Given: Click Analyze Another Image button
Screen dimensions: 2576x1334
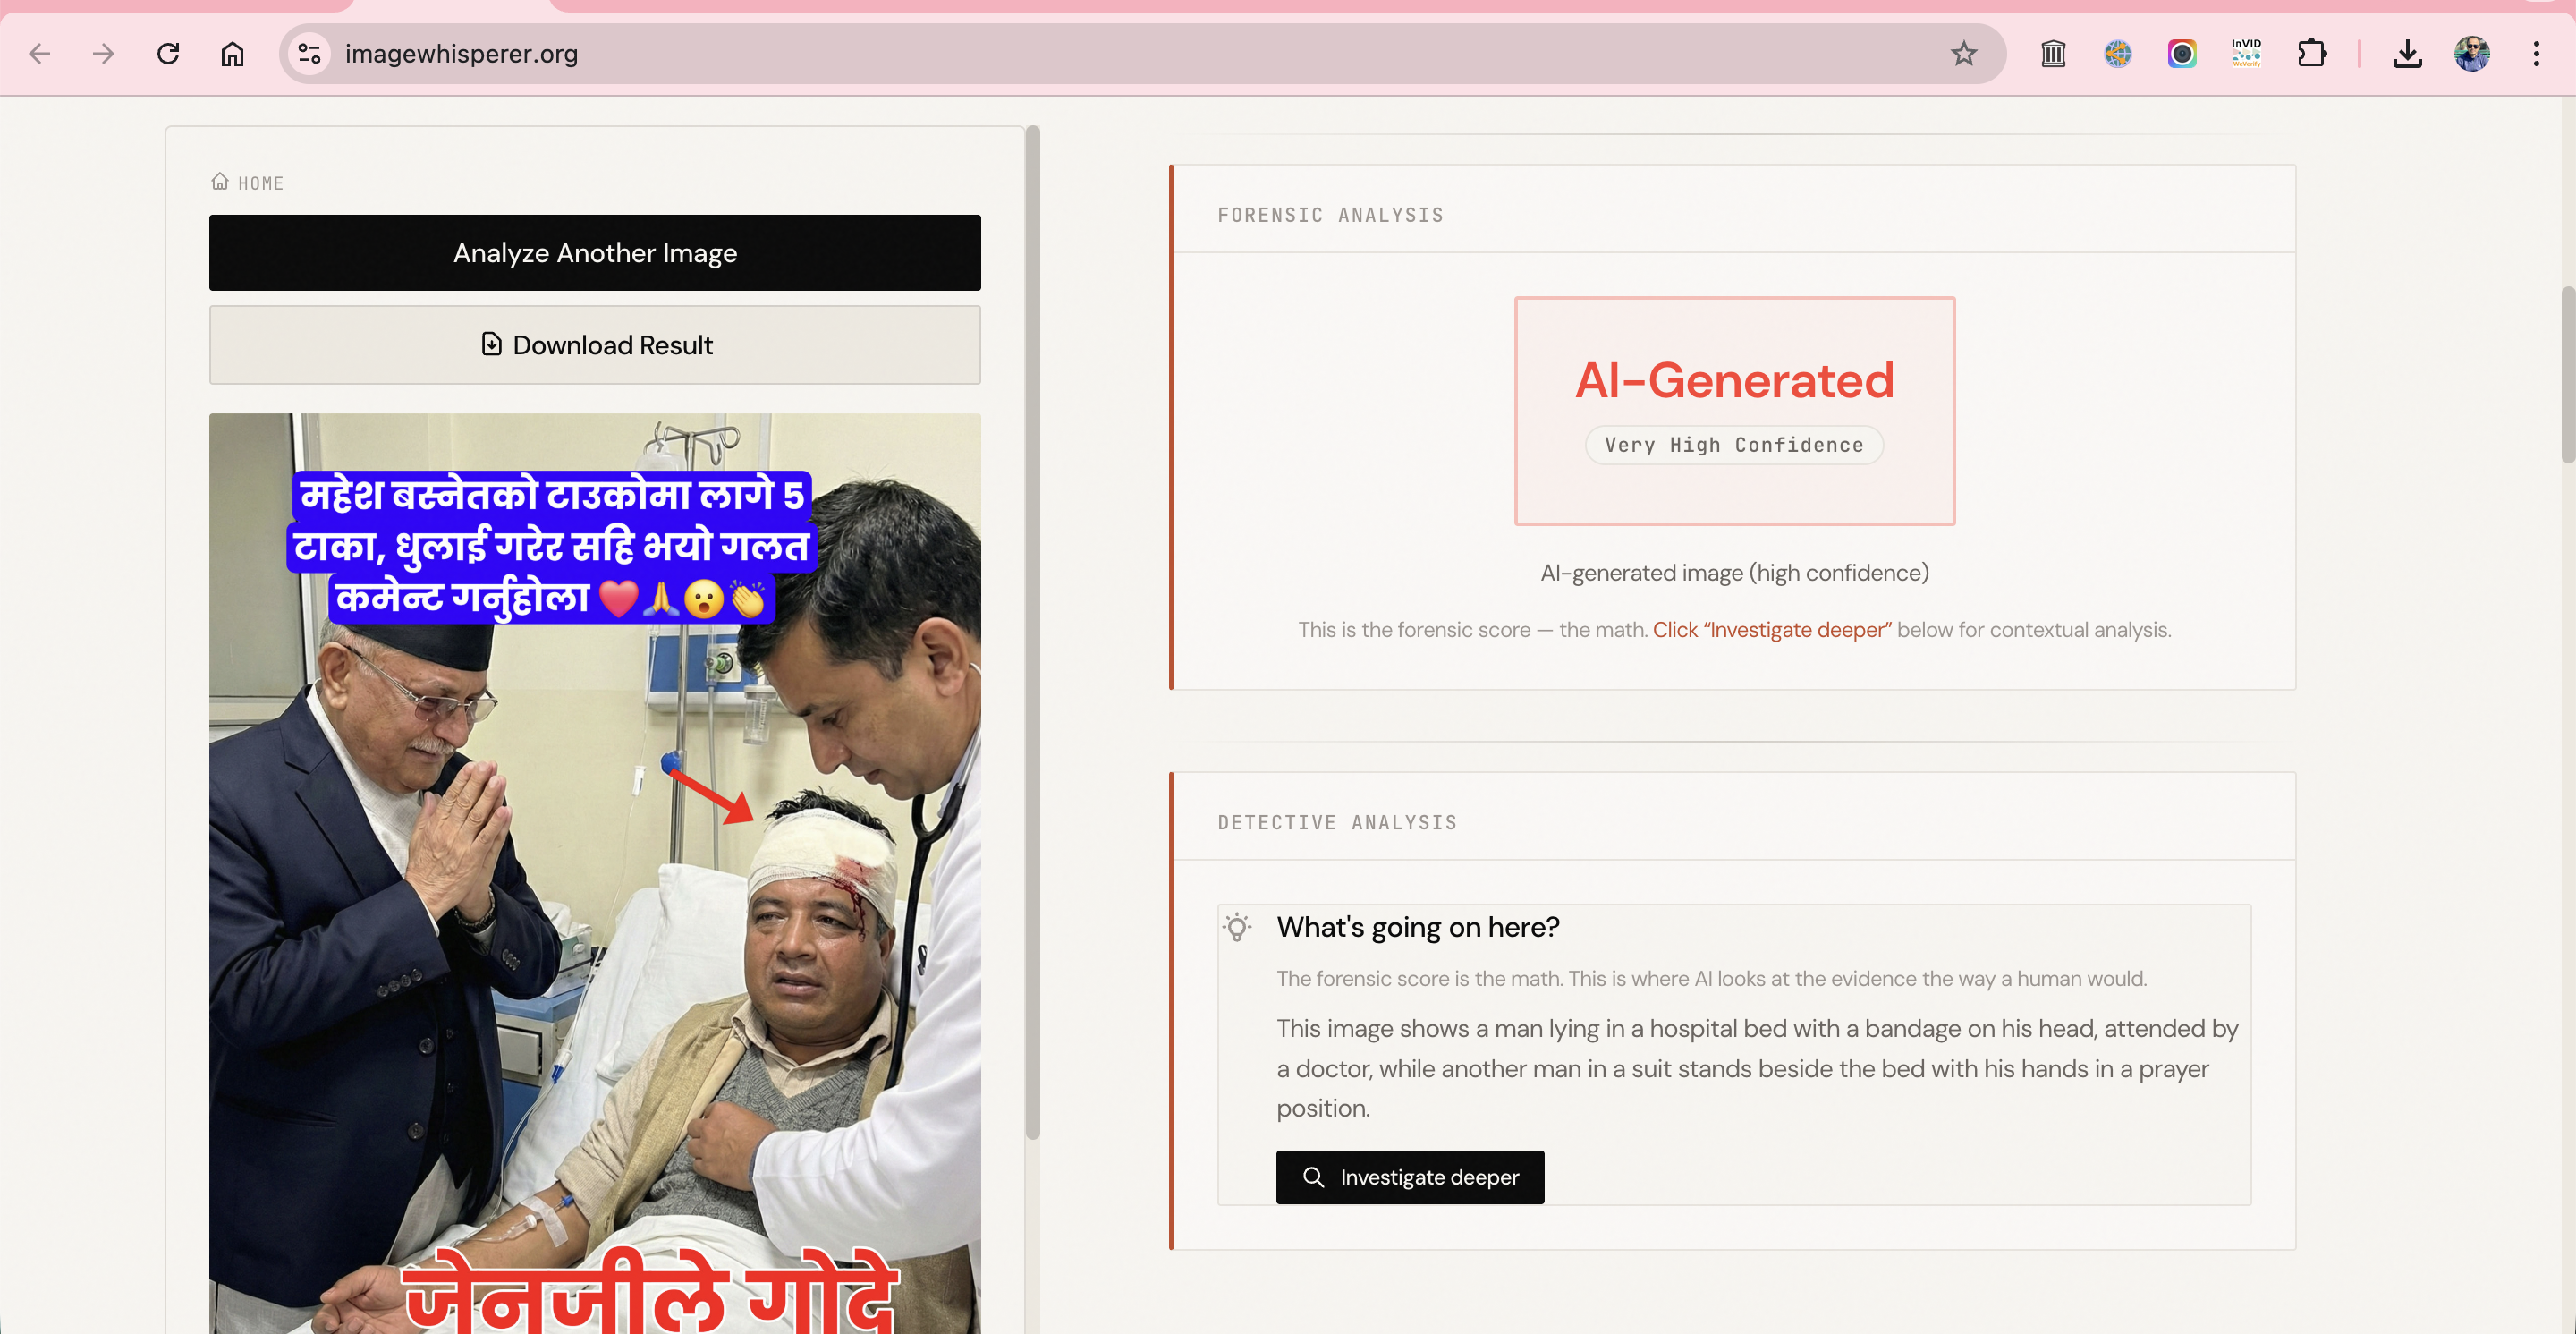Looking at the screenshot, I should point(594,253).
